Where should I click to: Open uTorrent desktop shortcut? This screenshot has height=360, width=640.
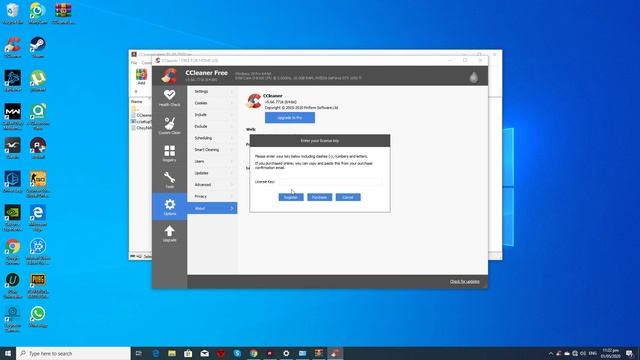38,80
